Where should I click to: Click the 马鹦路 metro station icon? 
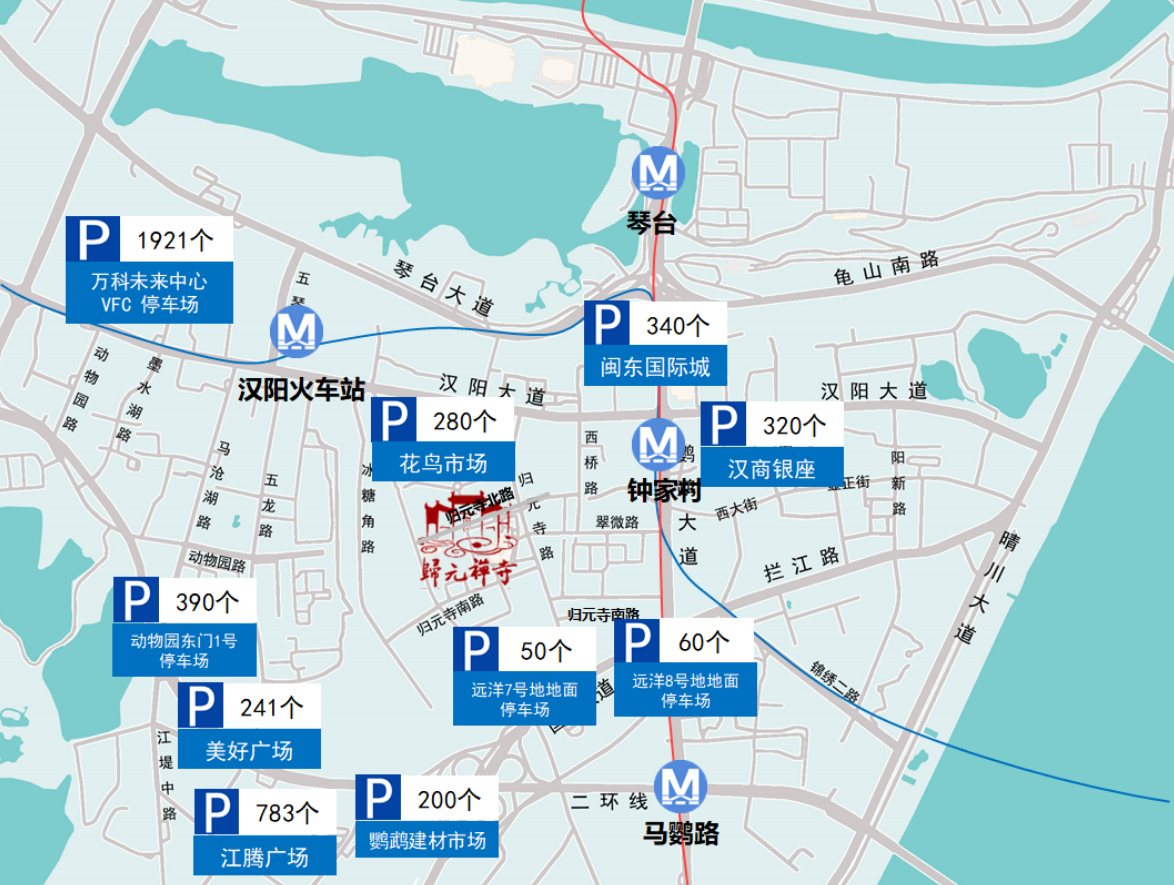pos(681,787)
